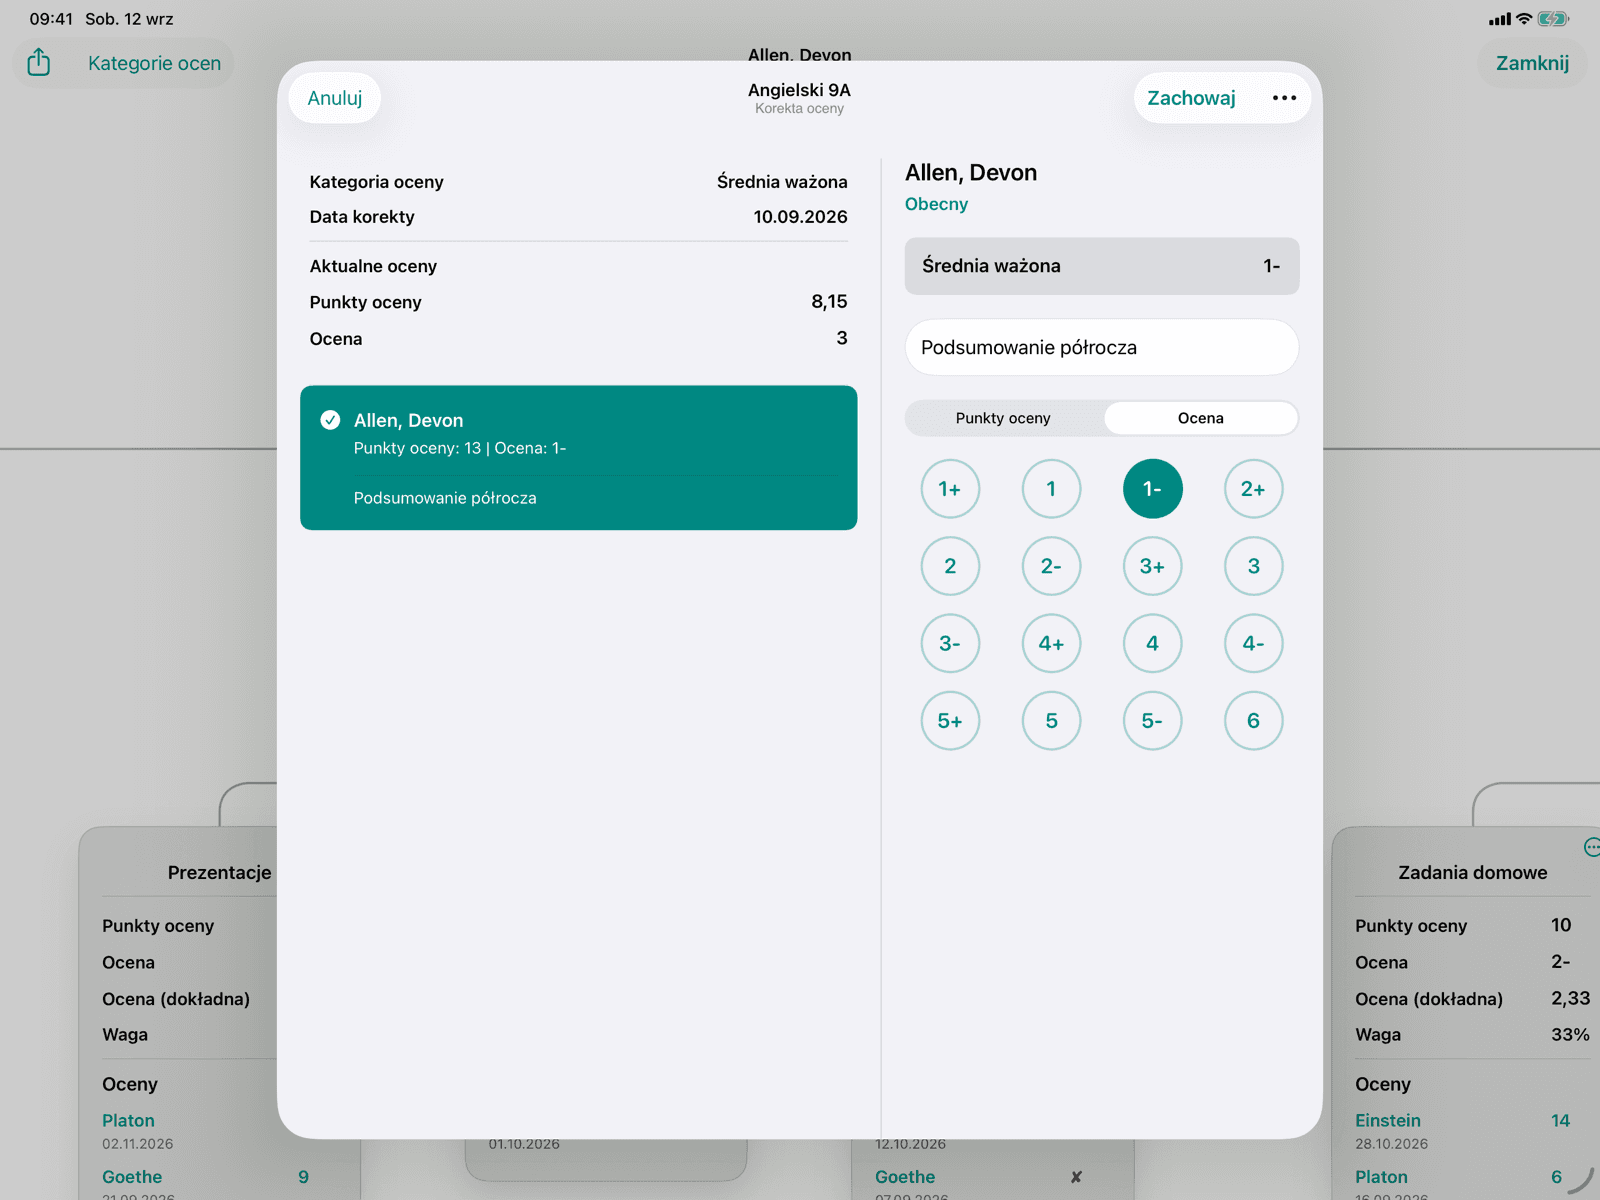
Task: Click Ocena (dokładna) 2,33 value
Action: pyautogui.click(x=1570, y=998)
